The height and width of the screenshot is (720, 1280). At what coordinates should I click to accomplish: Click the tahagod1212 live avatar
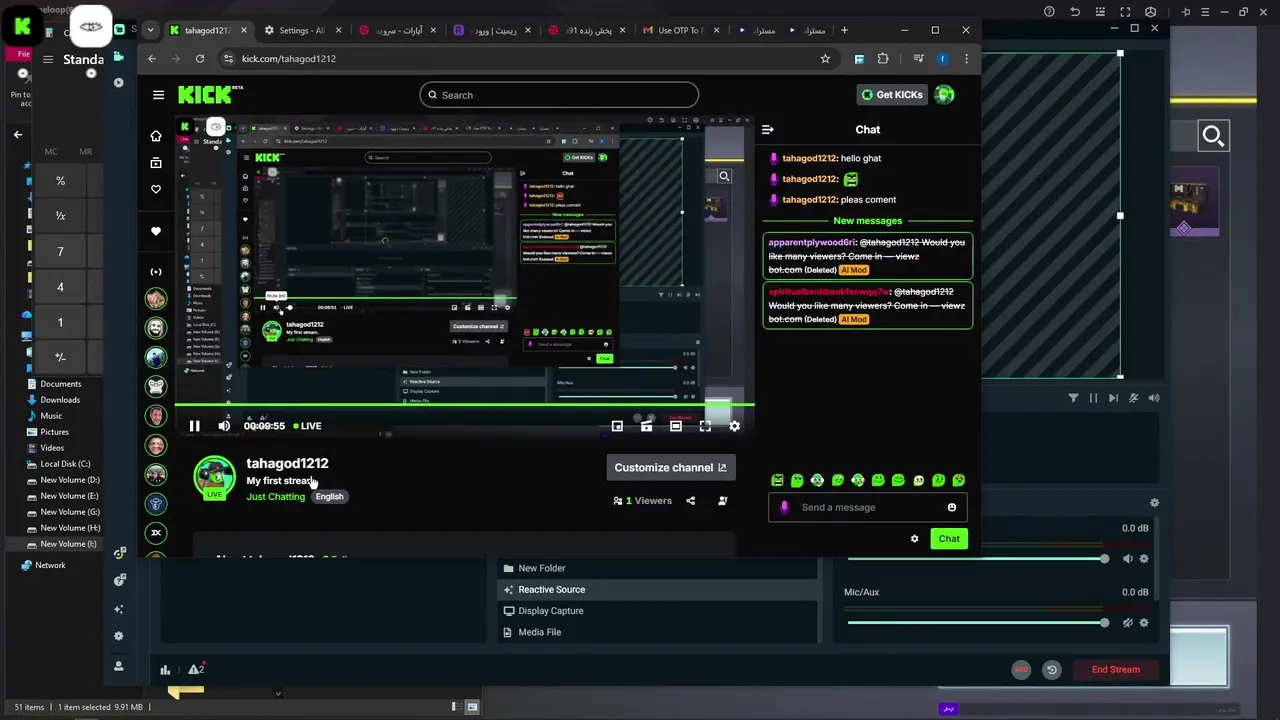214,477
